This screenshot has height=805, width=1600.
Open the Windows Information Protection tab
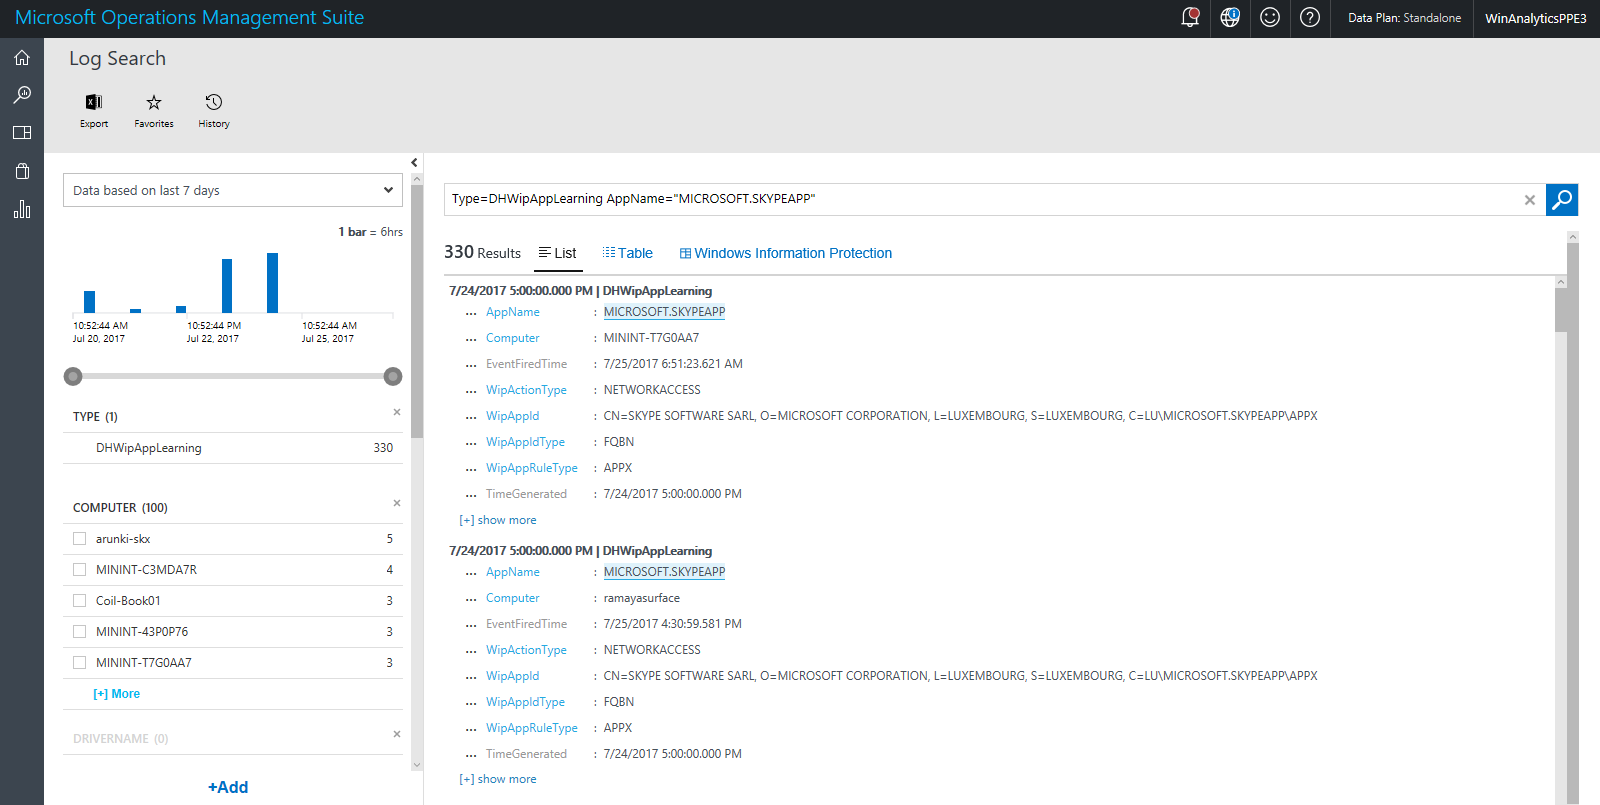(786, 253)
